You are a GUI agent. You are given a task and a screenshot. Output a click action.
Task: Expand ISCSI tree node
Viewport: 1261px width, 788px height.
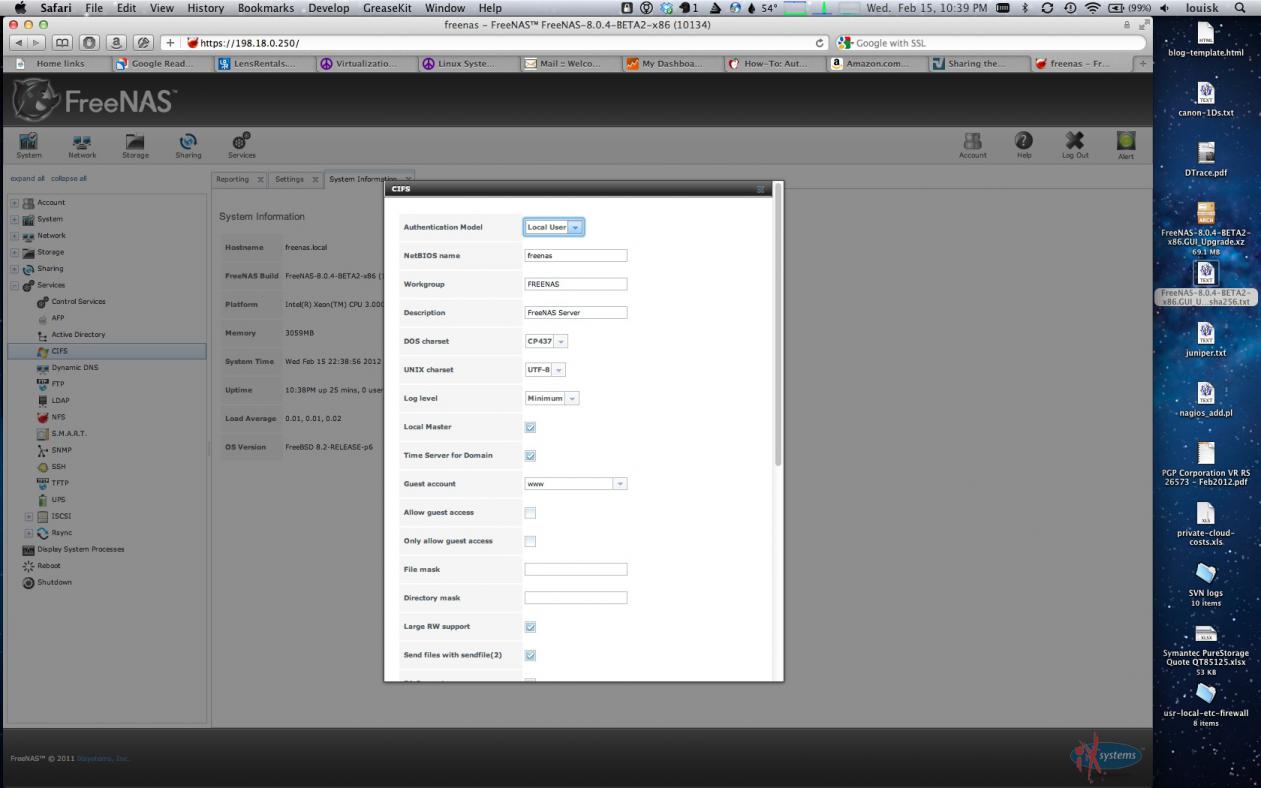click(29, 516)
